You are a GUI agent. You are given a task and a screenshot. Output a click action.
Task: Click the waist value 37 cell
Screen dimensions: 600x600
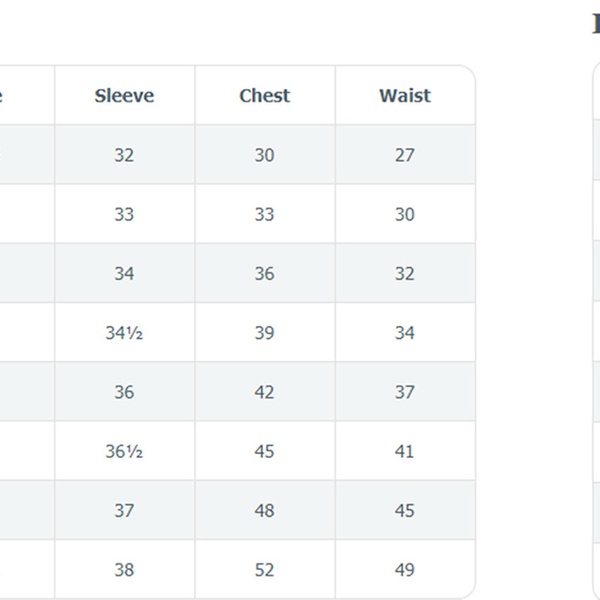point(404,392)
